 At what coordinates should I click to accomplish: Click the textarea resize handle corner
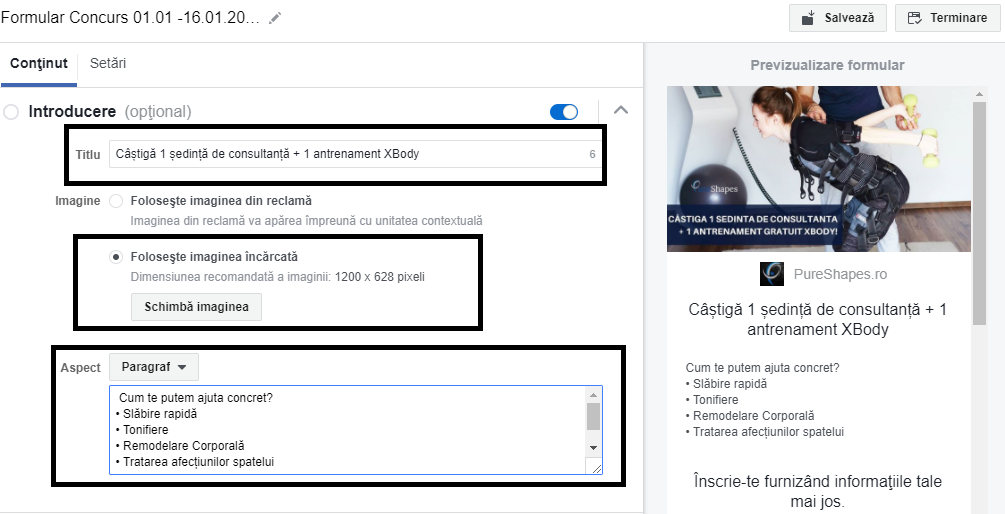597,468
